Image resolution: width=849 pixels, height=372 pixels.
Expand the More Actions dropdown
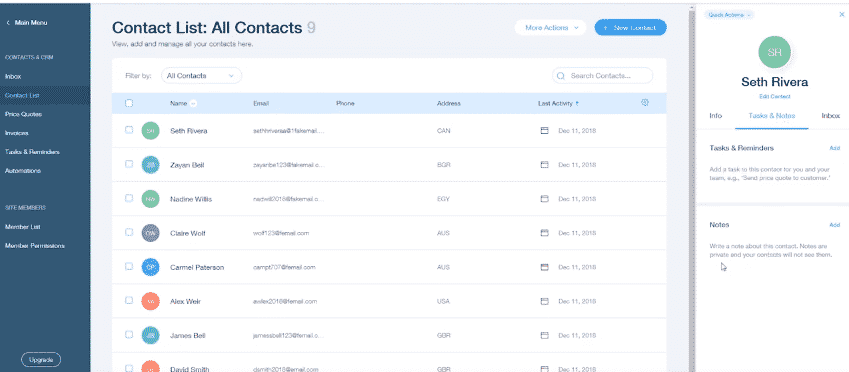pos(551,28)
